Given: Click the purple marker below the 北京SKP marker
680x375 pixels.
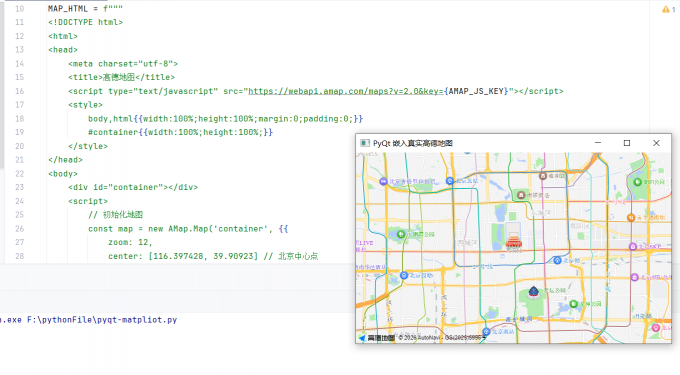Looking at the screenshot, I should point(634,277).
